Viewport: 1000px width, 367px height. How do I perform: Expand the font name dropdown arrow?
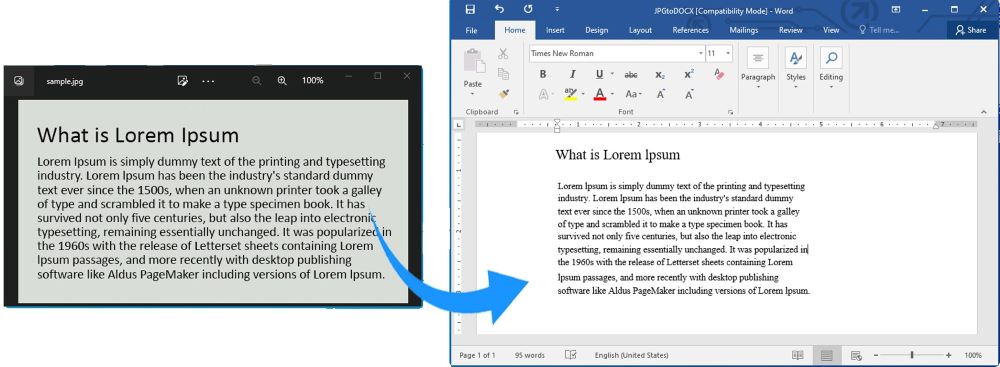click(700, 53)
